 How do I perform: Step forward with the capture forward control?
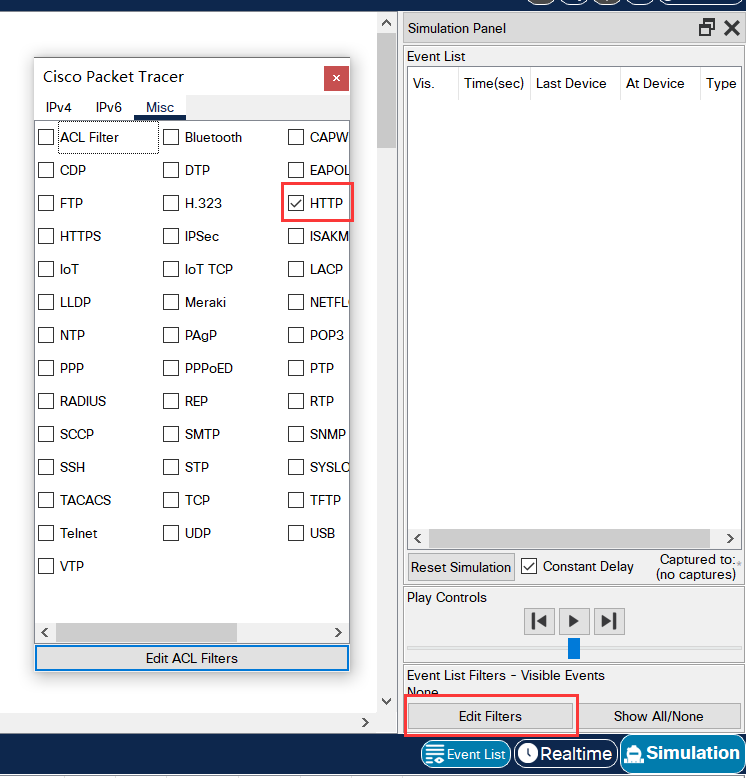609,621
